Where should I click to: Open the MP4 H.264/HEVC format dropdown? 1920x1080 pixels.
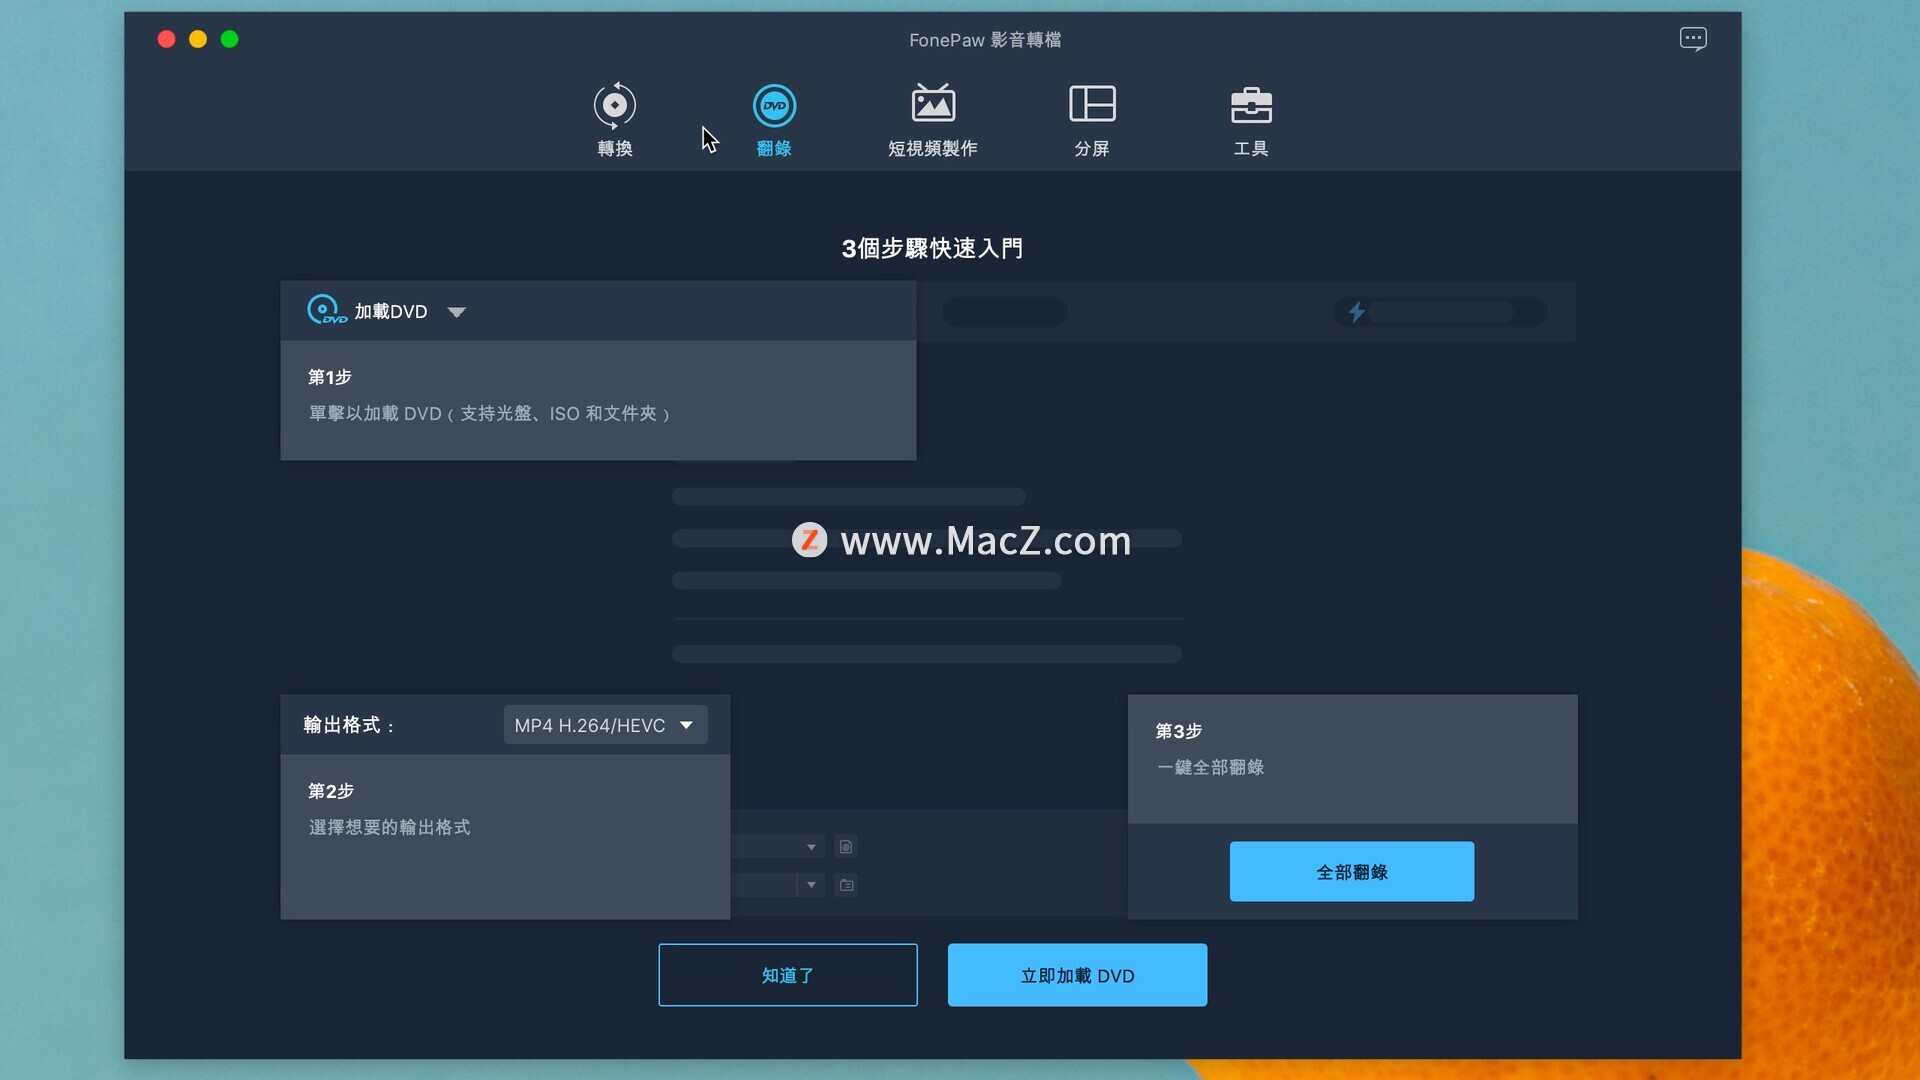pyautogui.click(x=605, y=725)
